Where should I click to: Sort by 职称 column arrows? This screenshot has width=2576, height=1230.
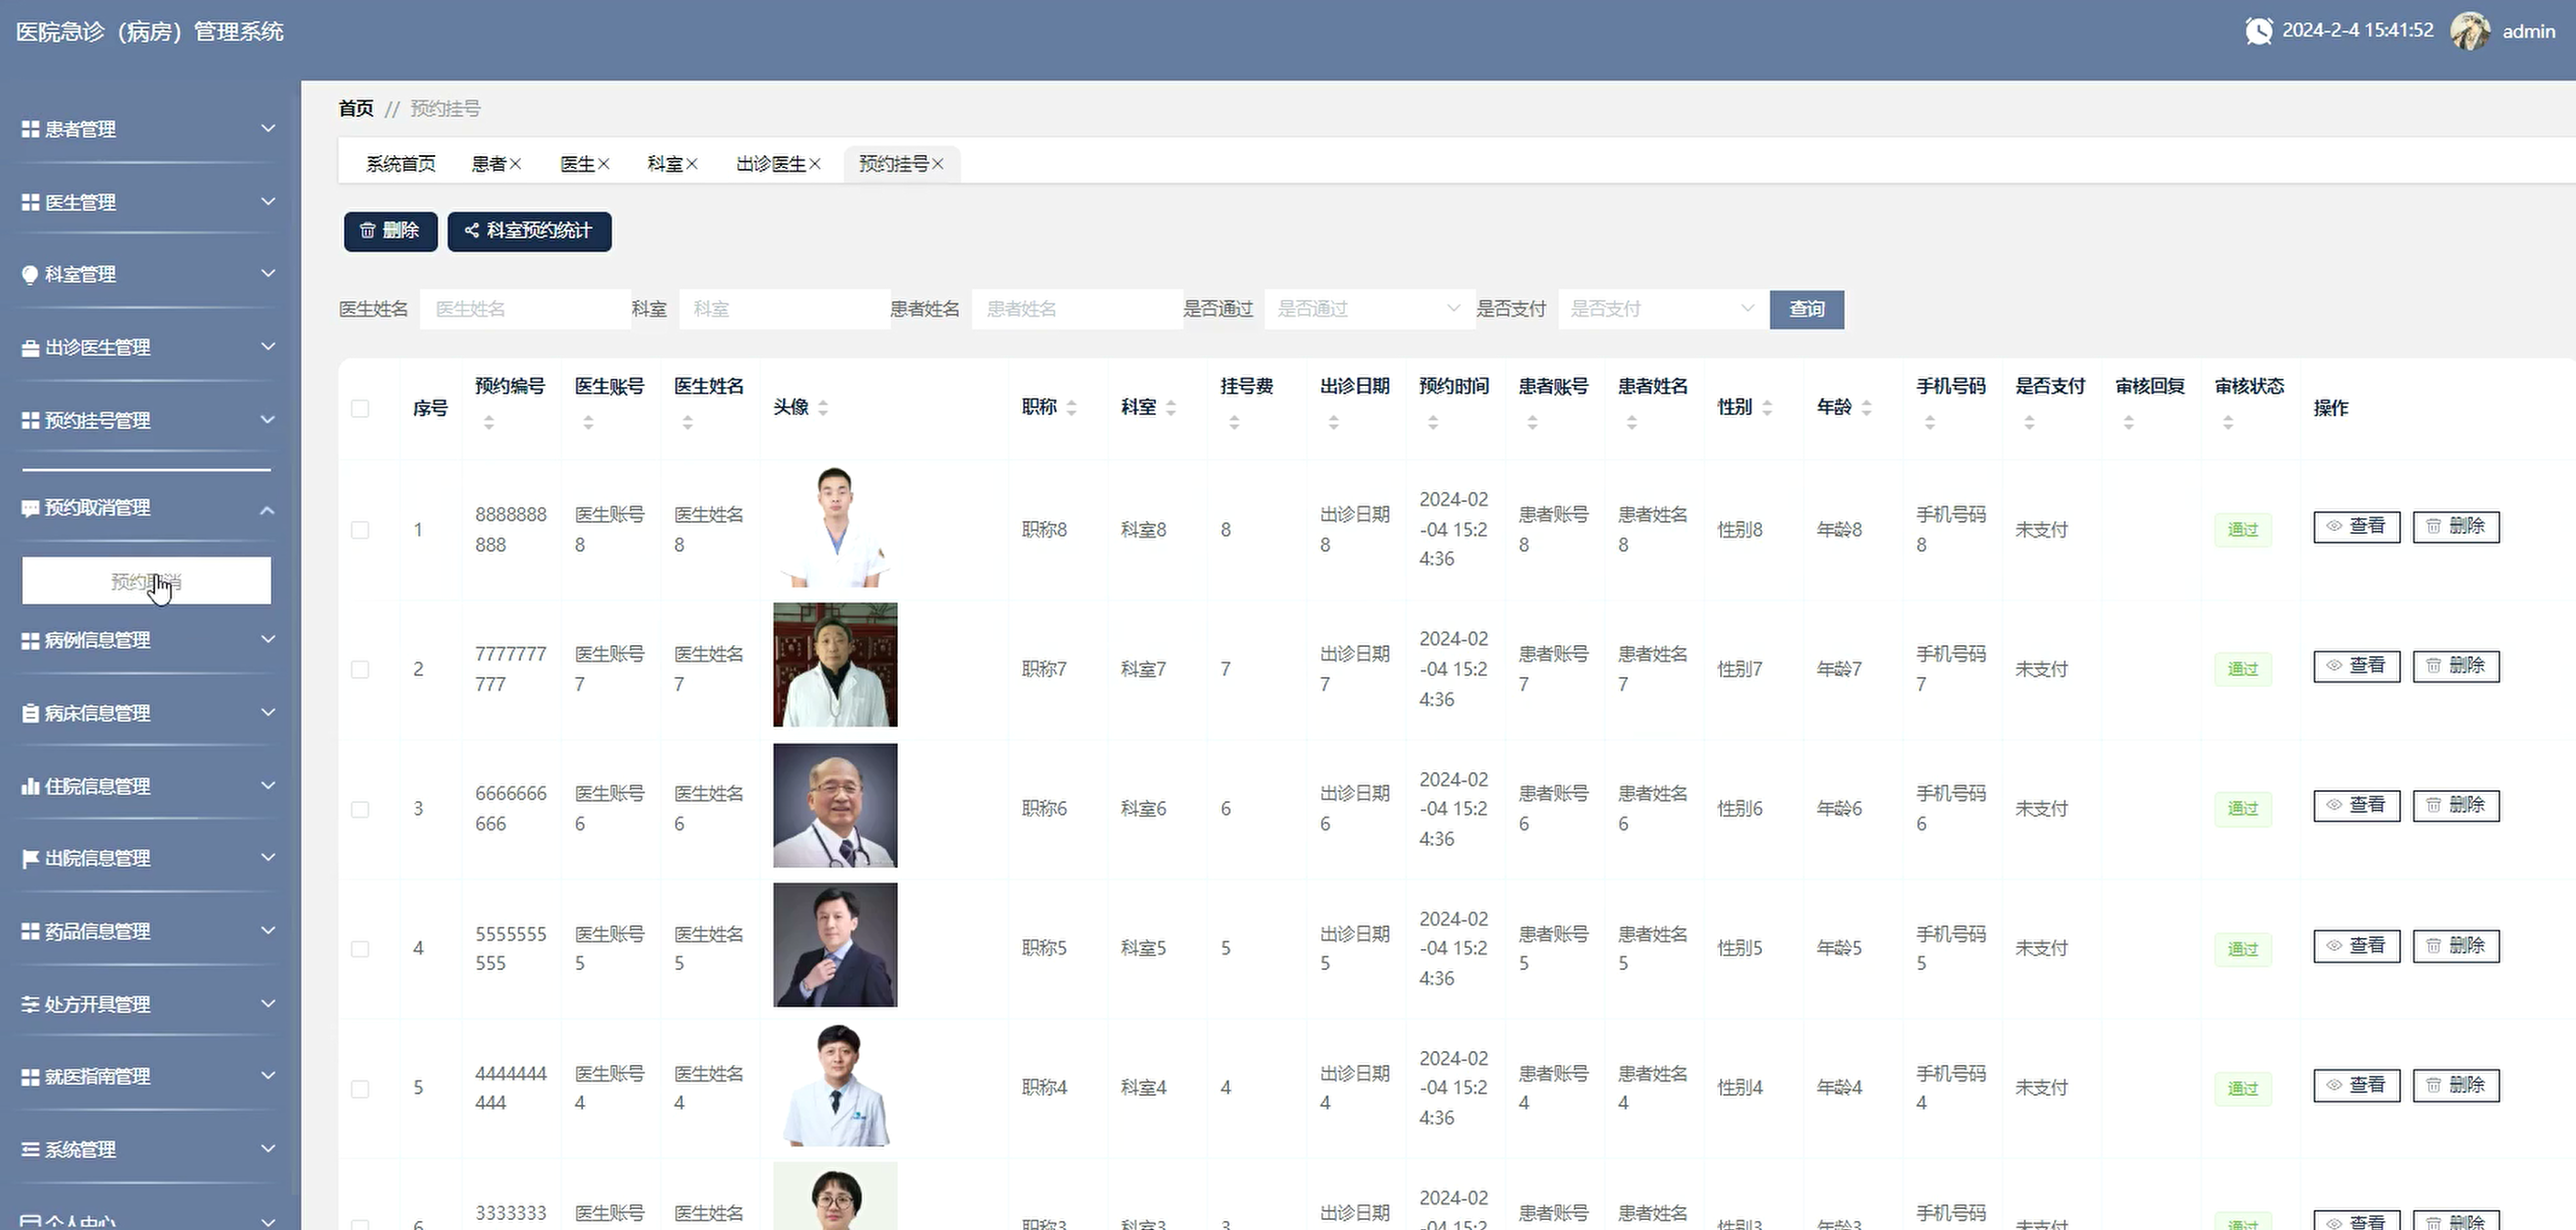point(1071,408)
